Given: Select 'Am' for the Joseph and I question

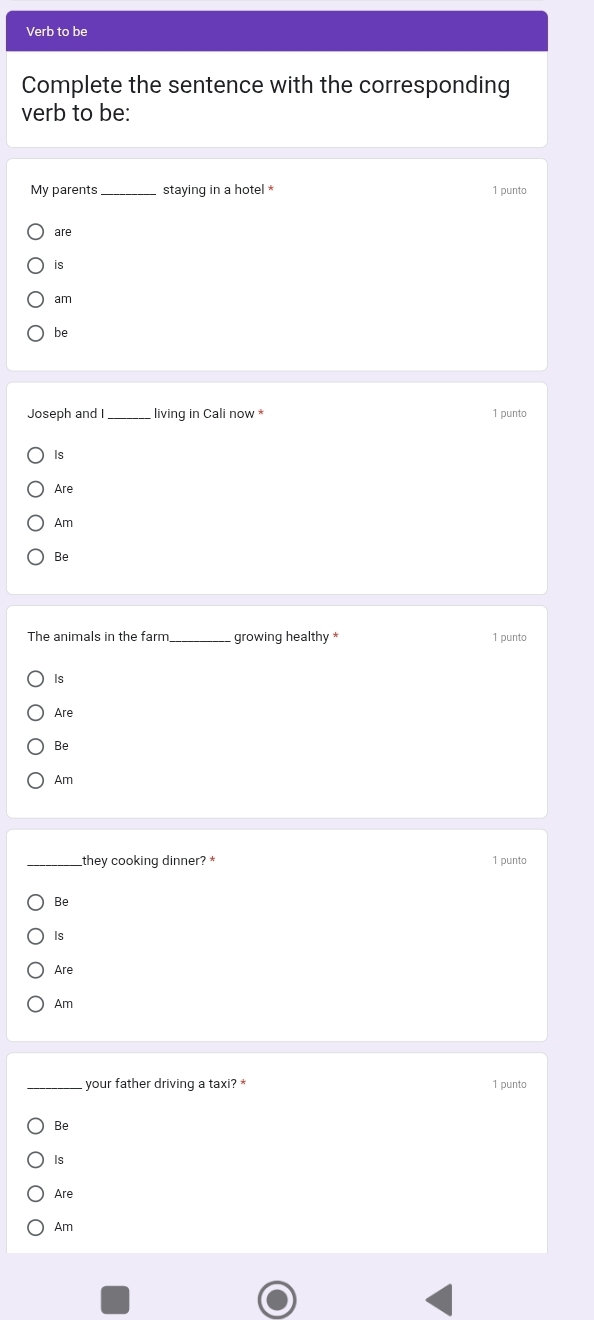Looking at the screenshot, I should tap(36, 522).
